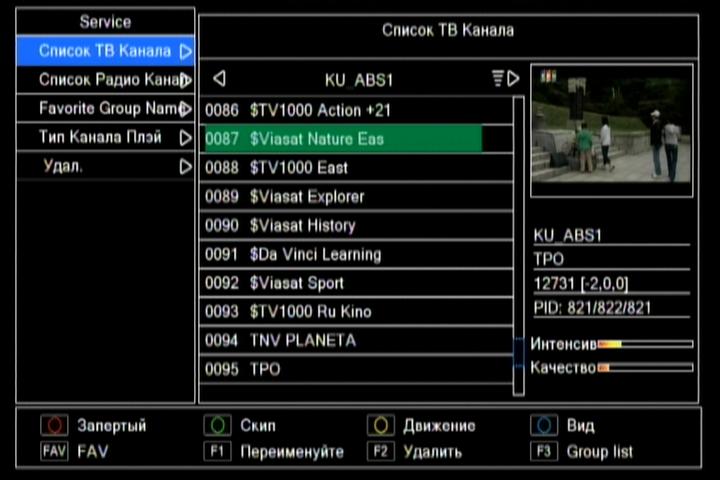This screenshot has width=720, height=480.
Task: Click the F2 key icon for delete
Action: click(x=381, y=451)
